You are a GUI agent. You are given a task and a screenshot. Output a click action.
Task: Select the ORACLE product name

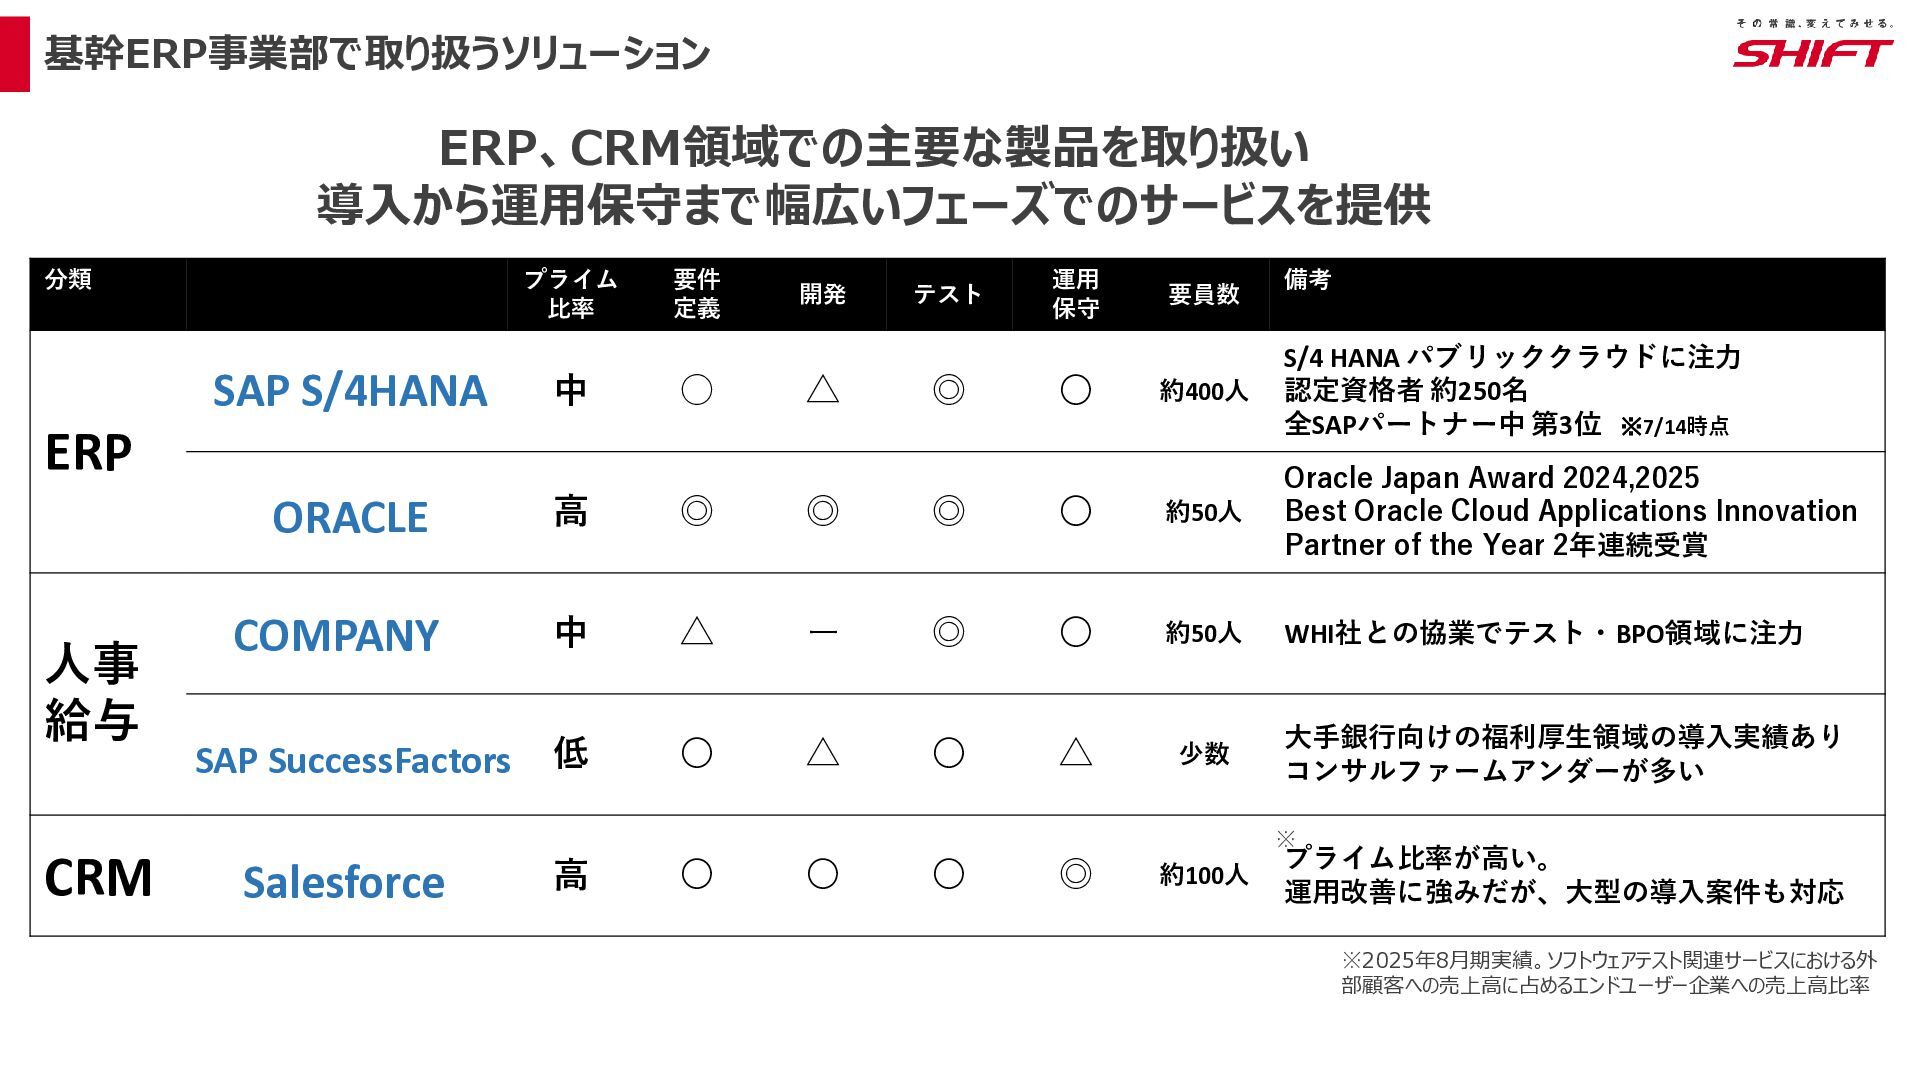tap(350, 517)
